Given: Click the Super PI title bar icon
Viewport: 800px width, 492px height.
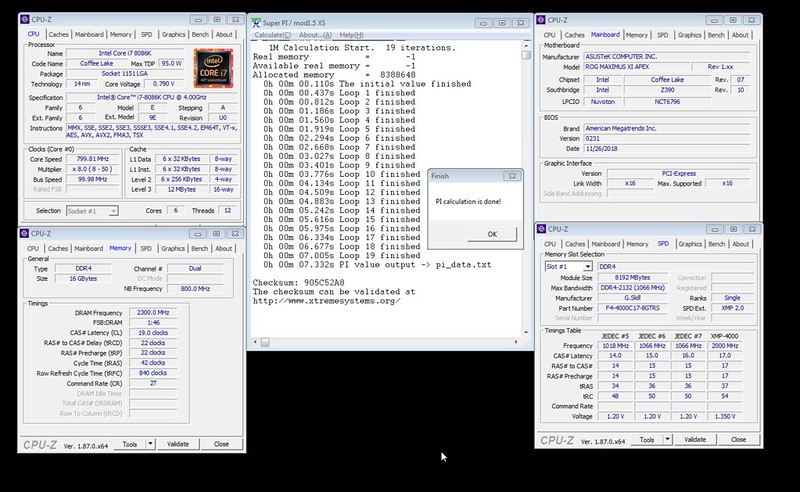Looking at the screenshot, I should (x=256, y=23).
